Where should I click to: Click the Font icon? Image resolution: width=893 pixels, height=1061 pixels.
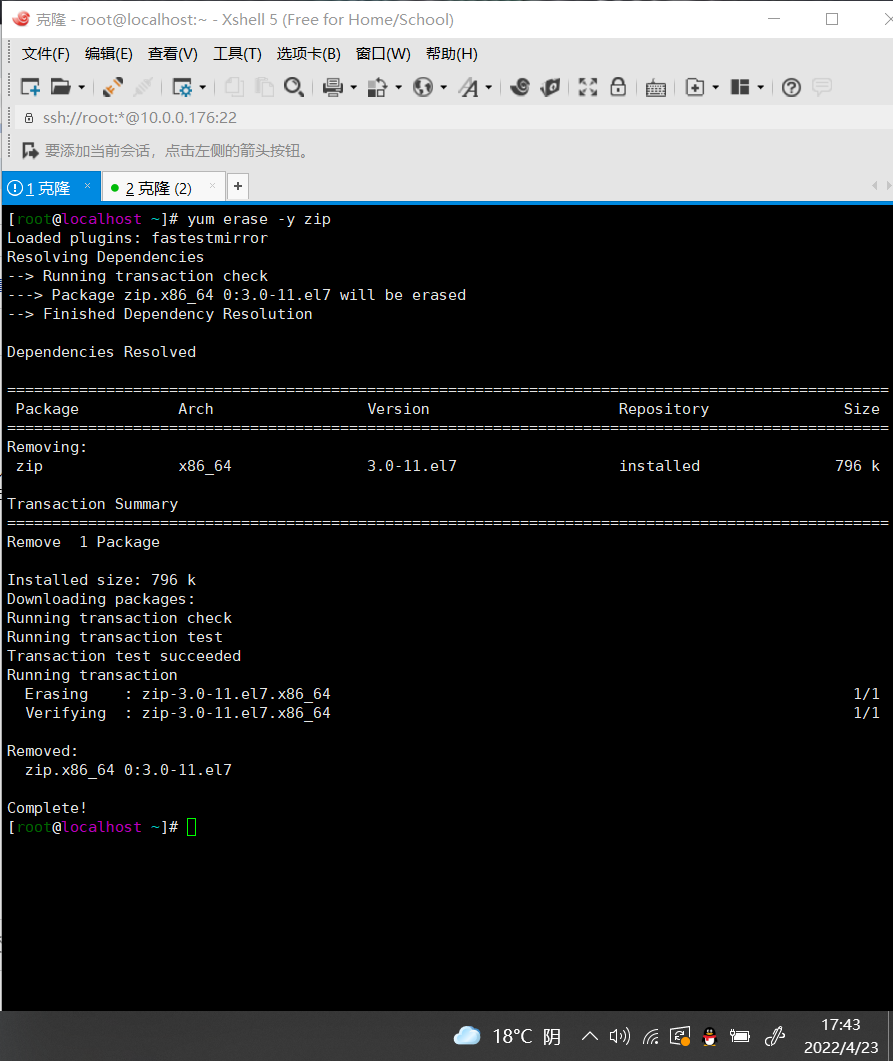click(x=468, y=87)
